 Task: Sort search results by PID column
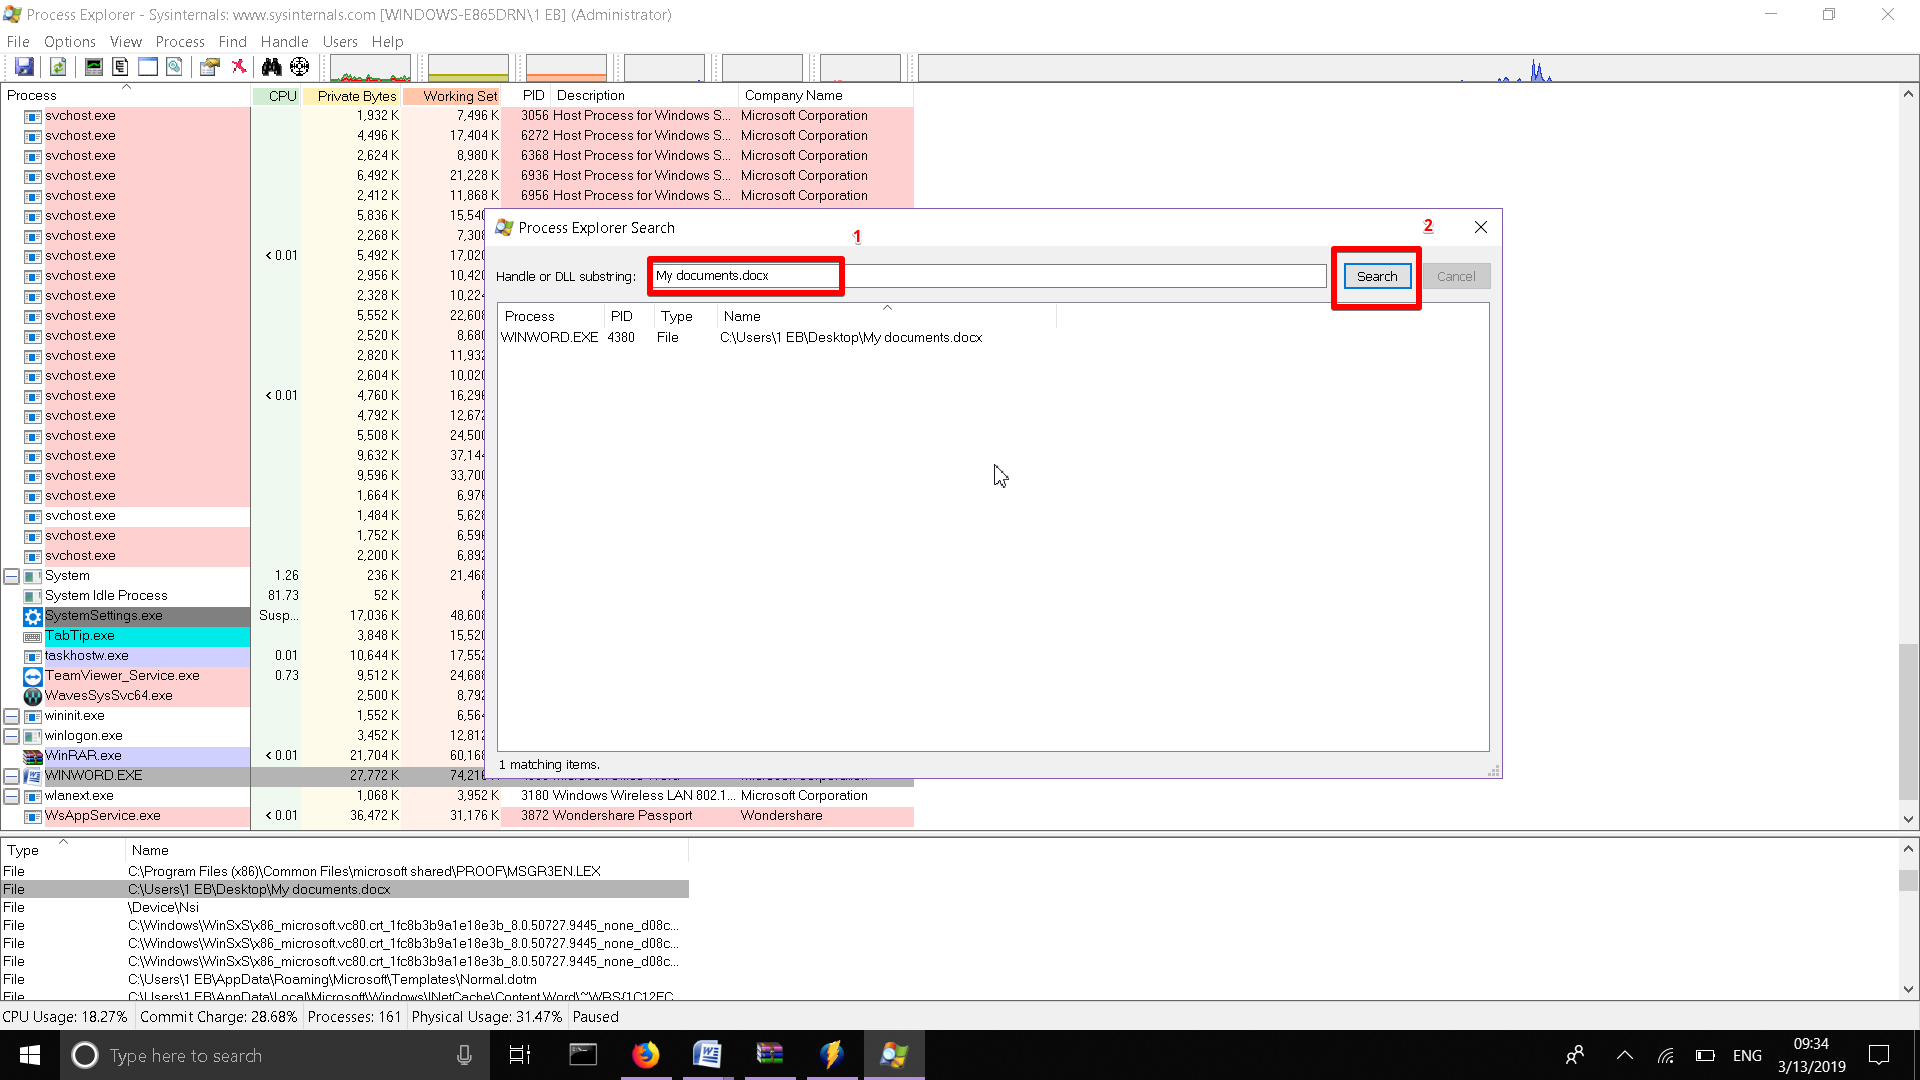[x=628, y=316]
